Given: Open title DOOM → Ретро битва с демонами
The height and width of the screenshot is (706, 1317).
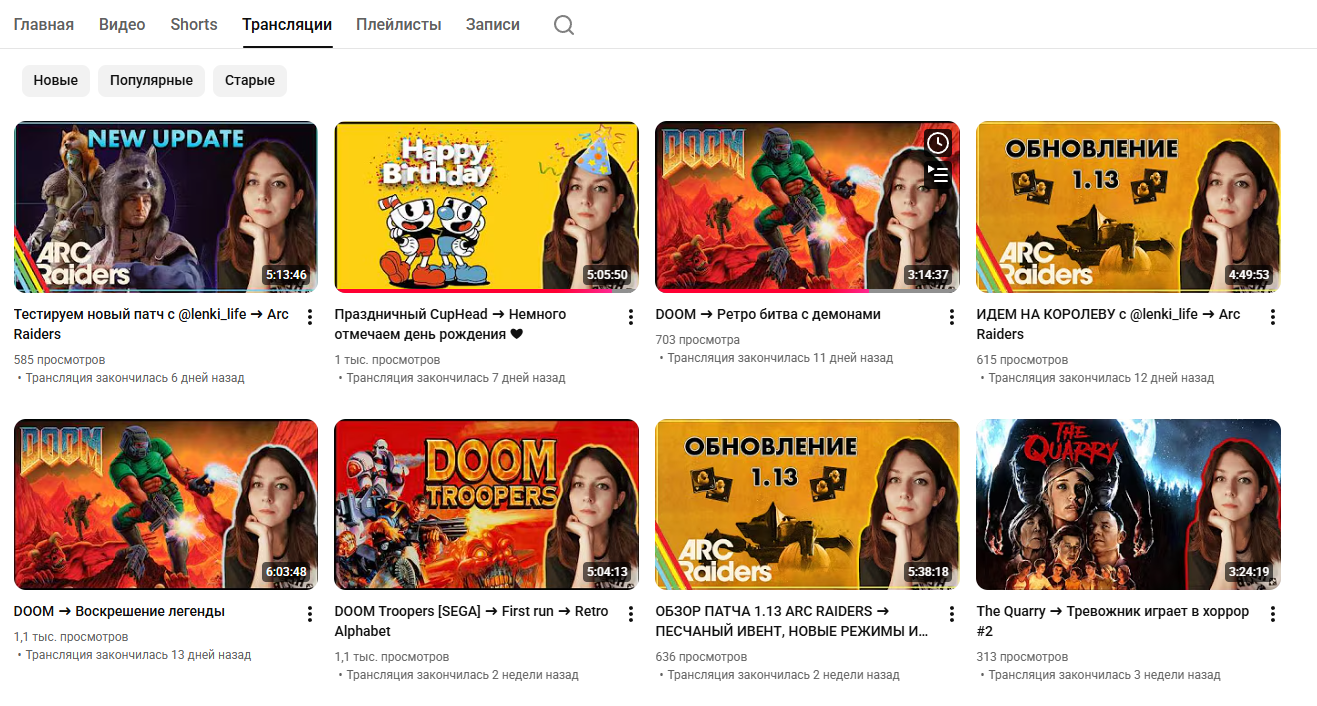Looking at the screenshot, I should click(x=768, y=314).
